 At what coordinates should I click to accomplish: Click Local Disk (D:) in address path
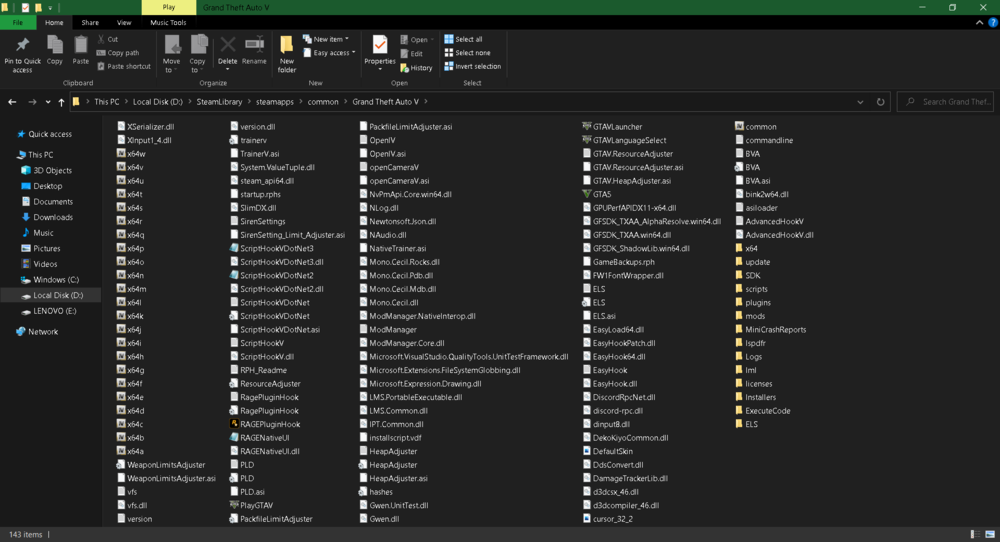click(158, 102)
